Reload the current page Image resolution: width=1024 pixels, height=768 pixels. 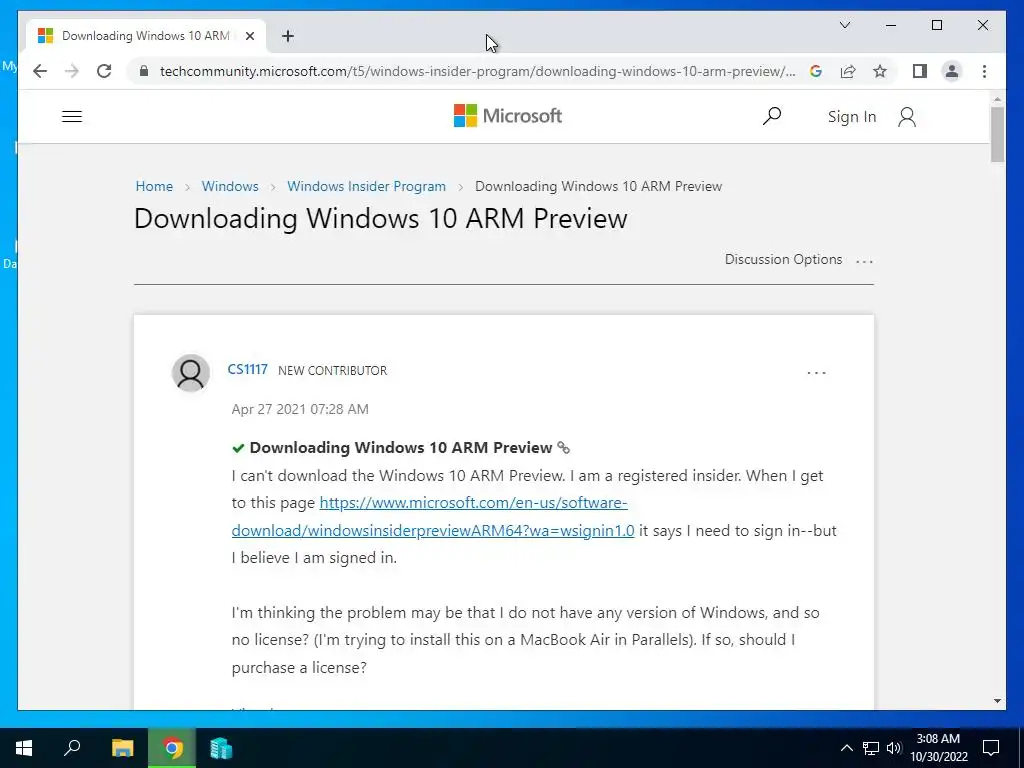[104, 71]
